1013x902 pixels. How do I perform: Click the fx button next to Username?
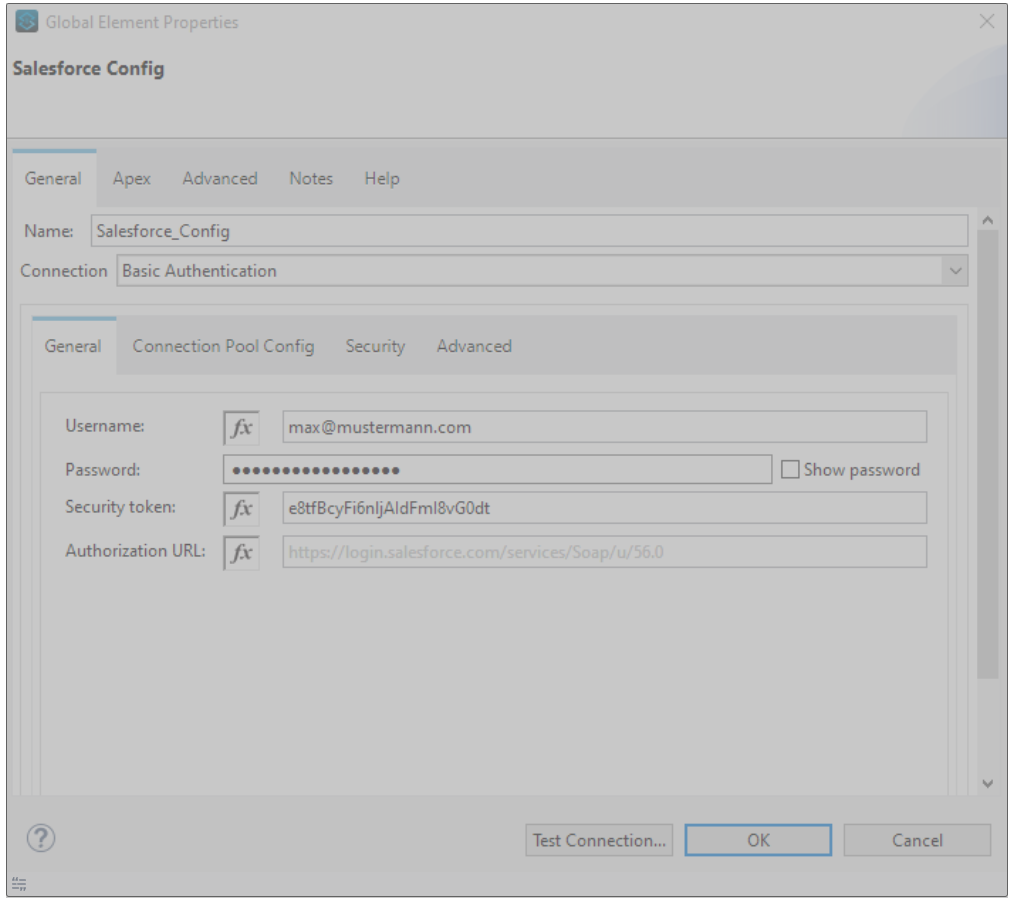pos(241,427)
